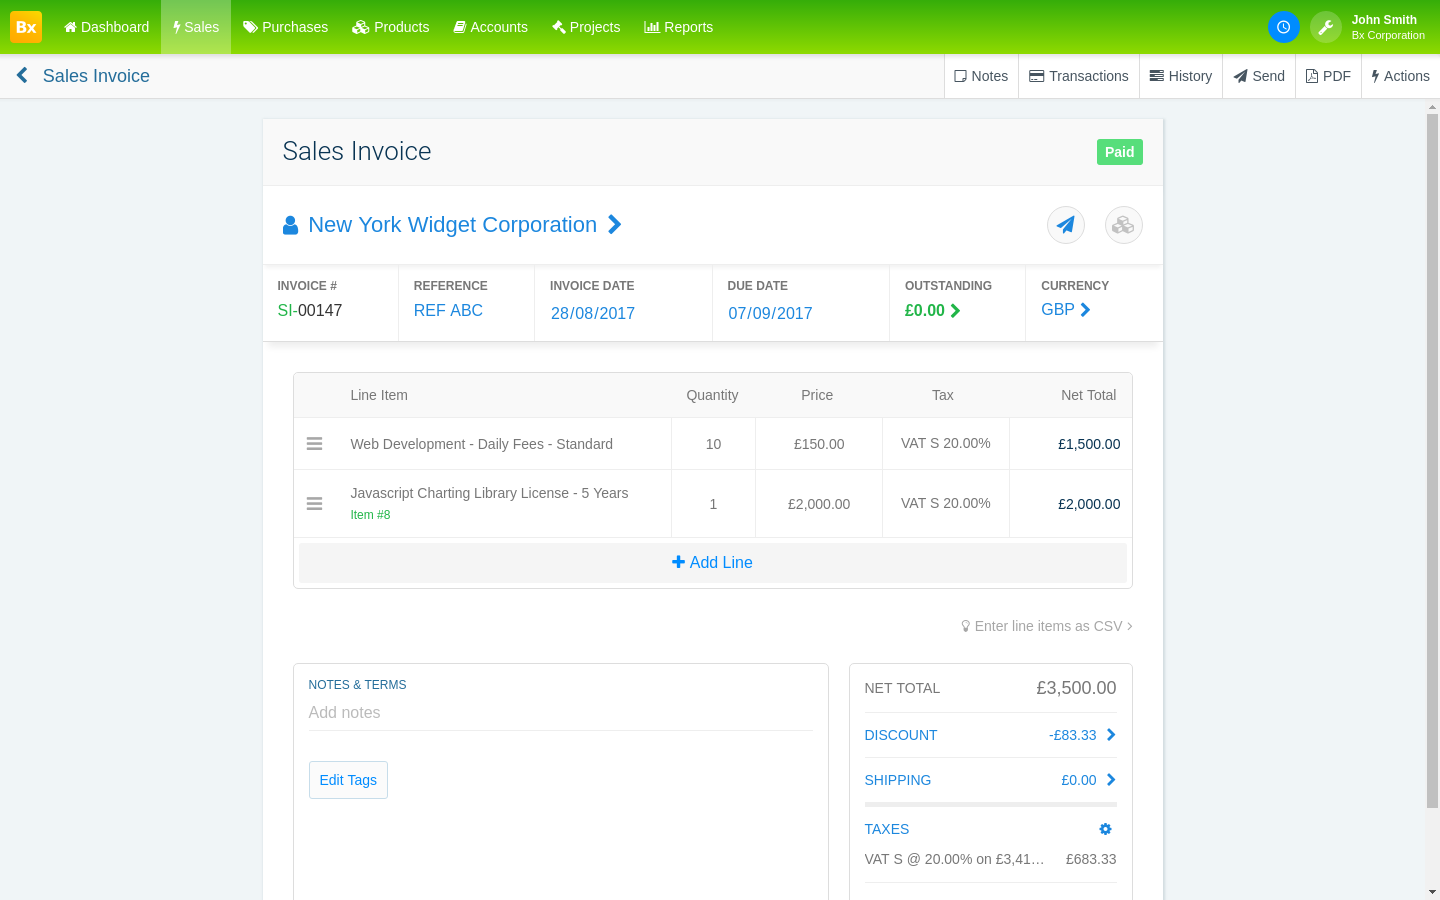Select Web Development line item description

point(482,444)
